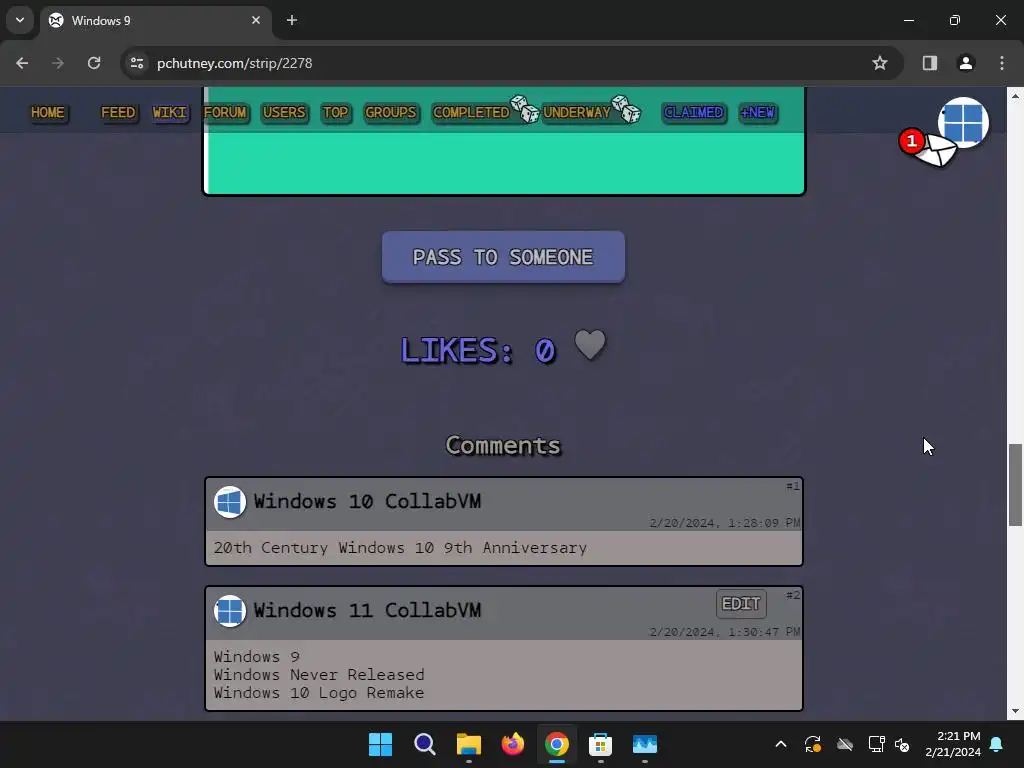The width and height of the screenshot is (1024, 768).
Task: Click comment line 'Windows Never Released'
Action: [319, 675]
